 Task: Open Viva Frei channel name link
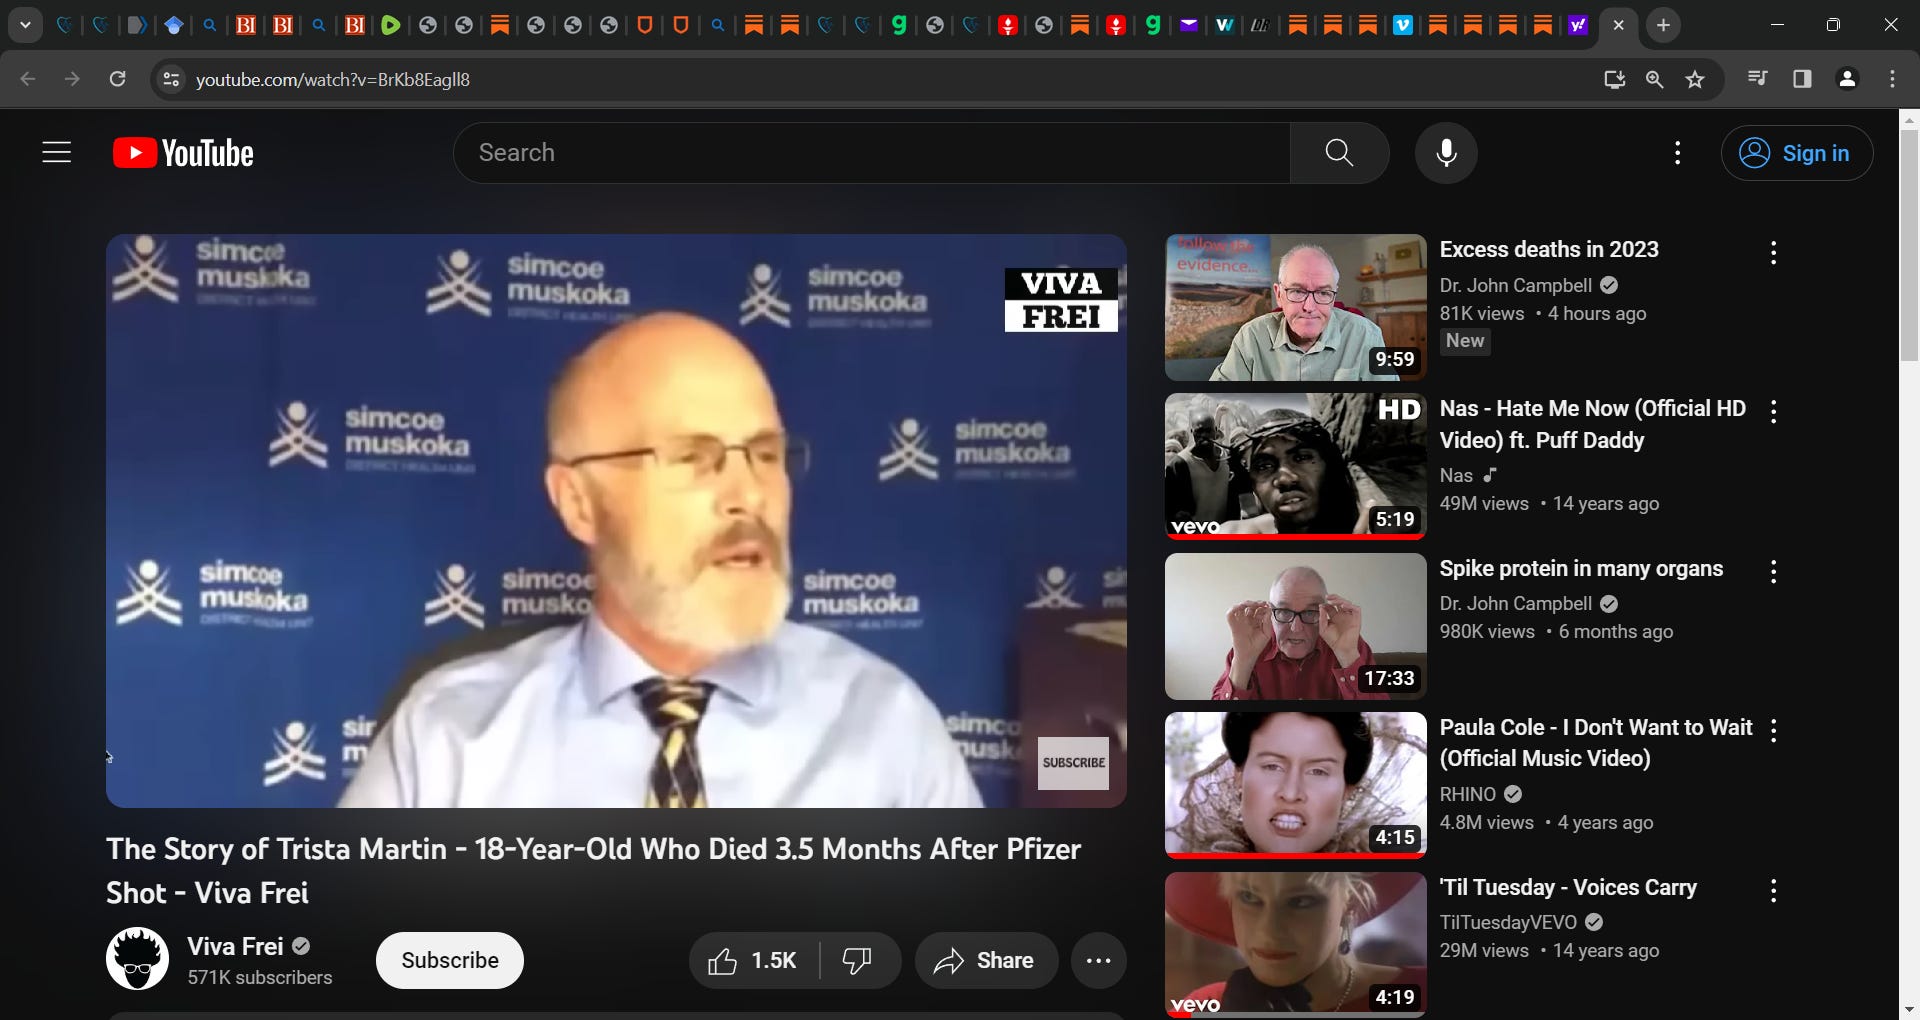pos(235,946)
